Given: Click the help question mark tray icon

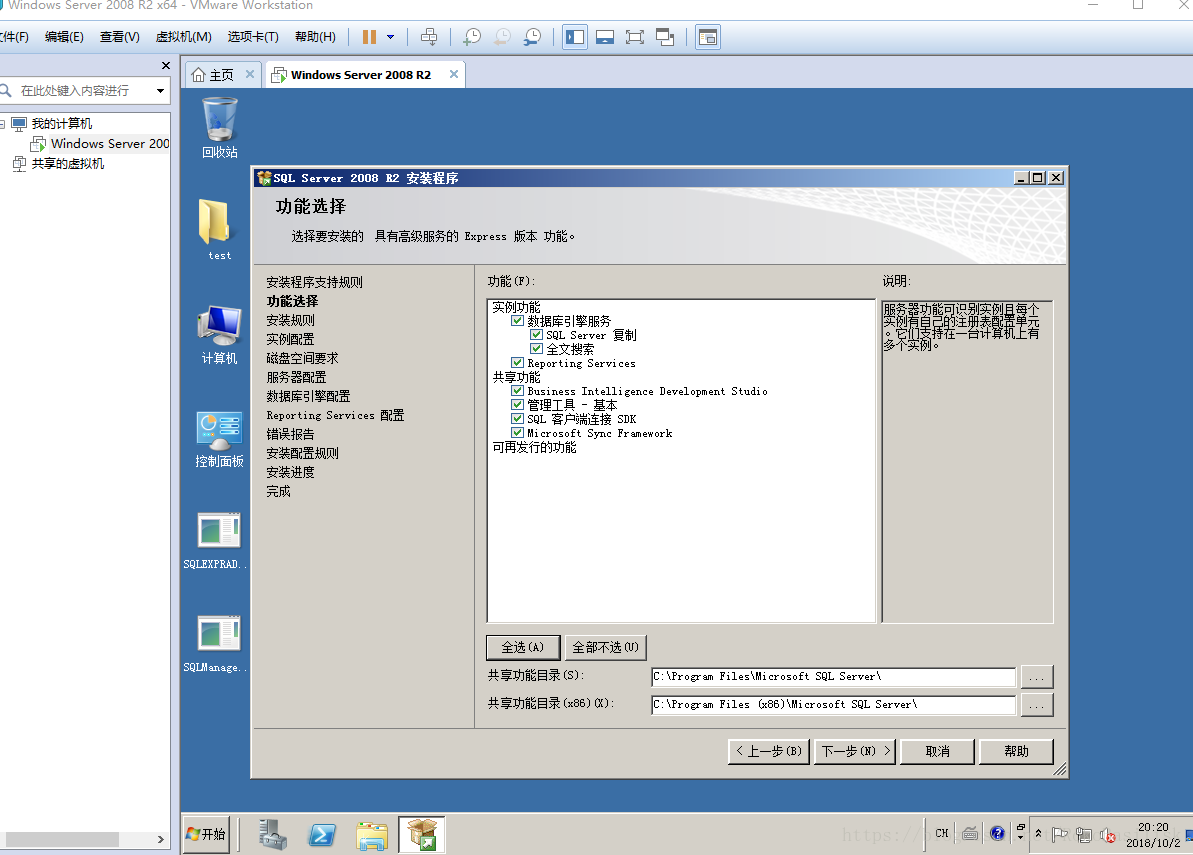Looking at the screenshot, I should click(997, 834).
